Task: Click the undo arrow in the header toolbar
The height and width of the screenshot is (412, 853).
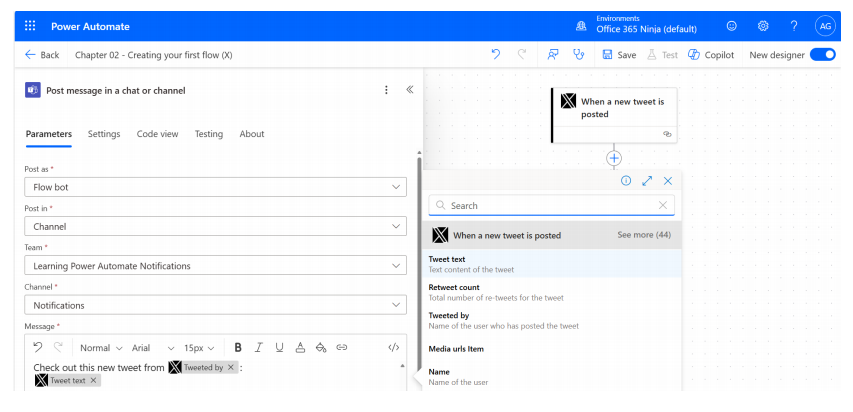Action: (x=496, y=54)
